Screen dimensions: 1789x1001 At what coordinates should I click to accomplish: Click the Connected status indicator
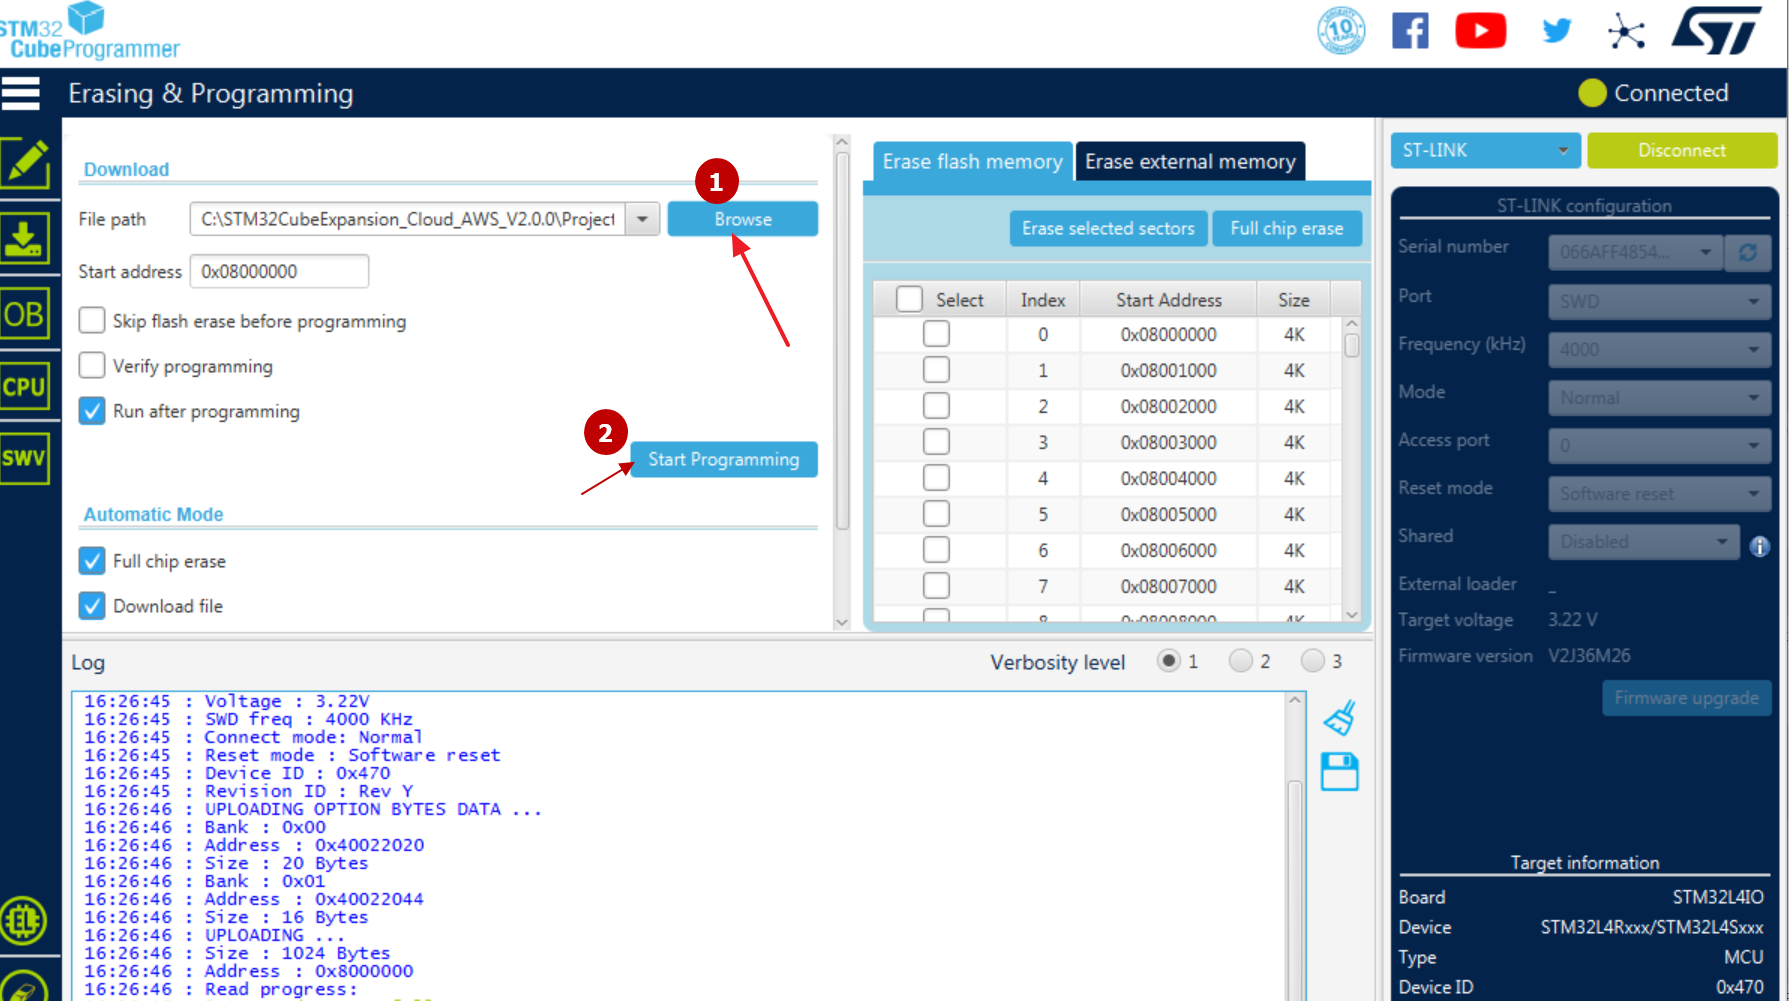pyautogui.click(x=1654, y=93)
